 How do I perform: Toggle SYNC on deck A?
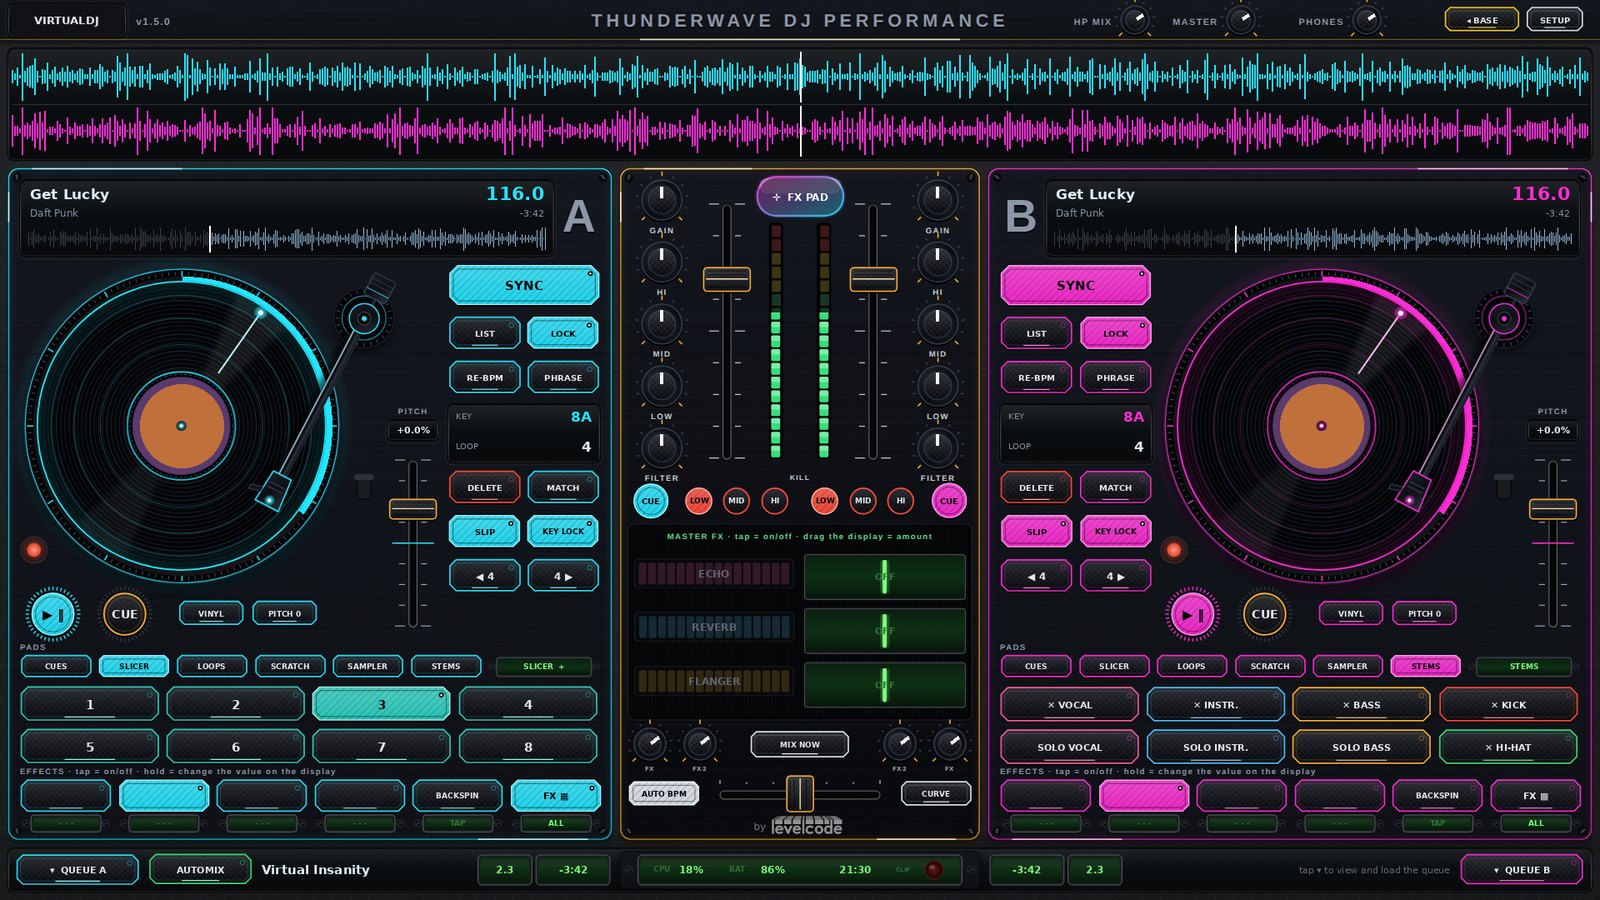pyautogui.click(x=524, y=285)
